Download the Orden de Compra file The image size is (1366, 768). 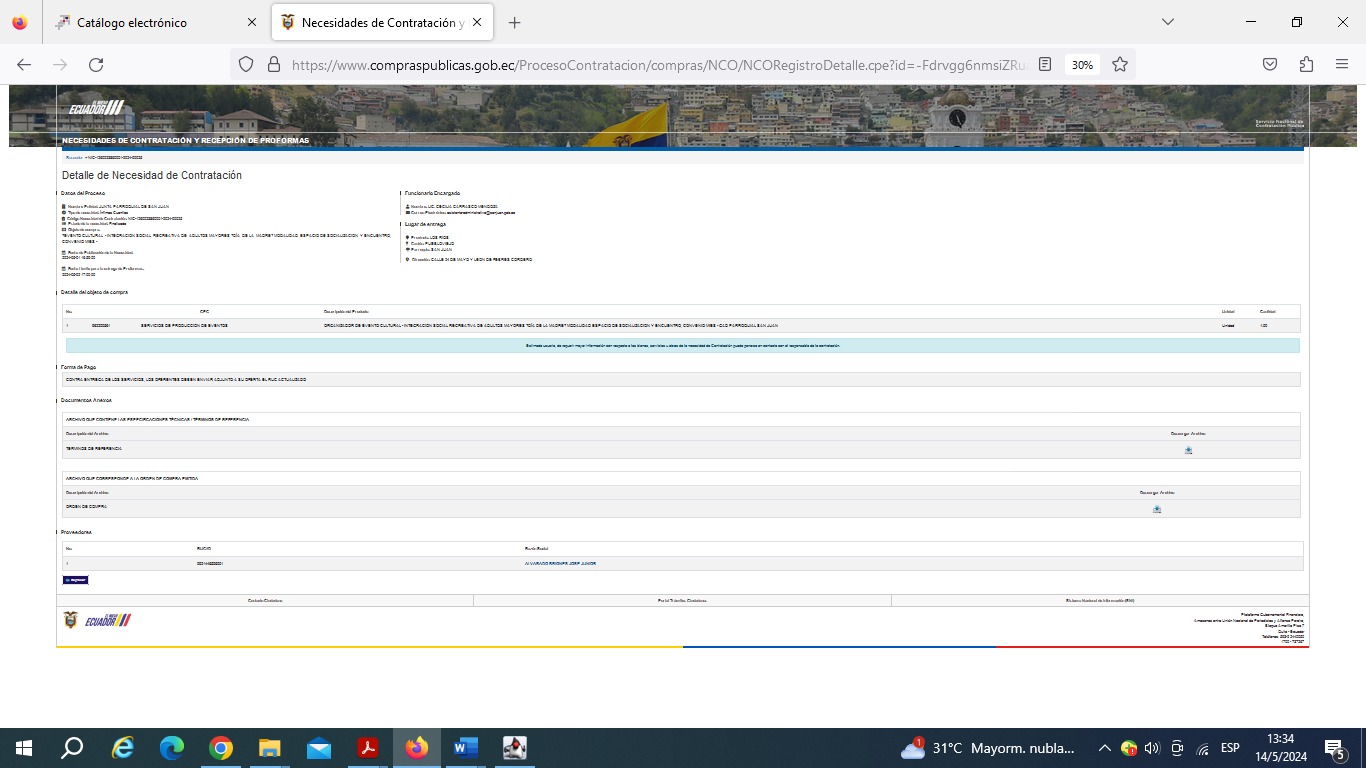point(1156,509)
